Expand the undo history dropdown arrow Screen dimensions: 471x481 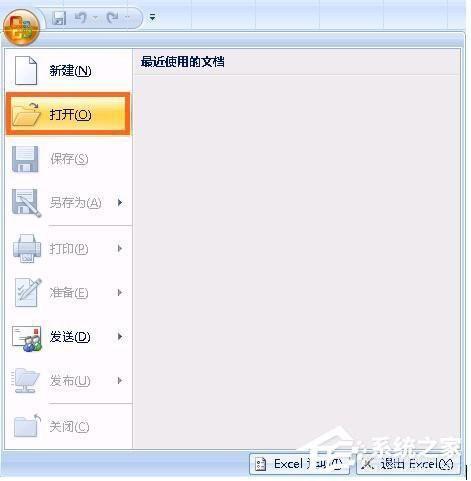(95, 17)
